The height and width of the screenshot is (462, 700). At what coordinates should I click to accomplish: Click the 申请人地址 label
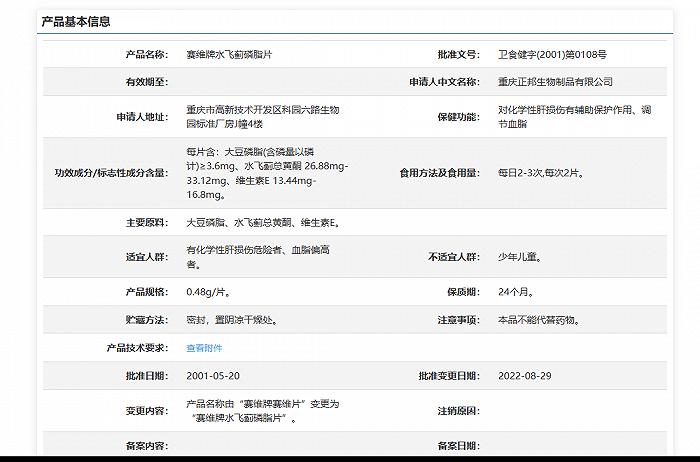pyautogui.click(x=142, y=117)
